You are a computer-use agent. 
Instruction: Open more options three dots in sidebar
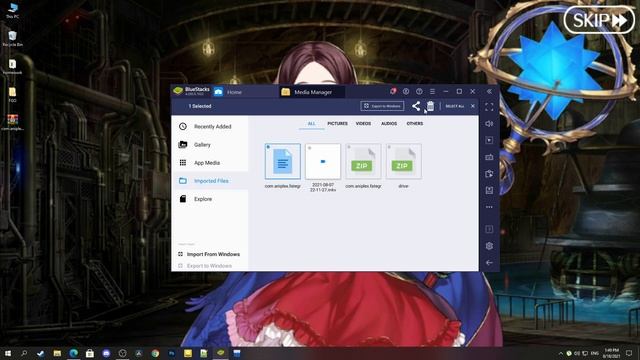[x=489, y=207]
